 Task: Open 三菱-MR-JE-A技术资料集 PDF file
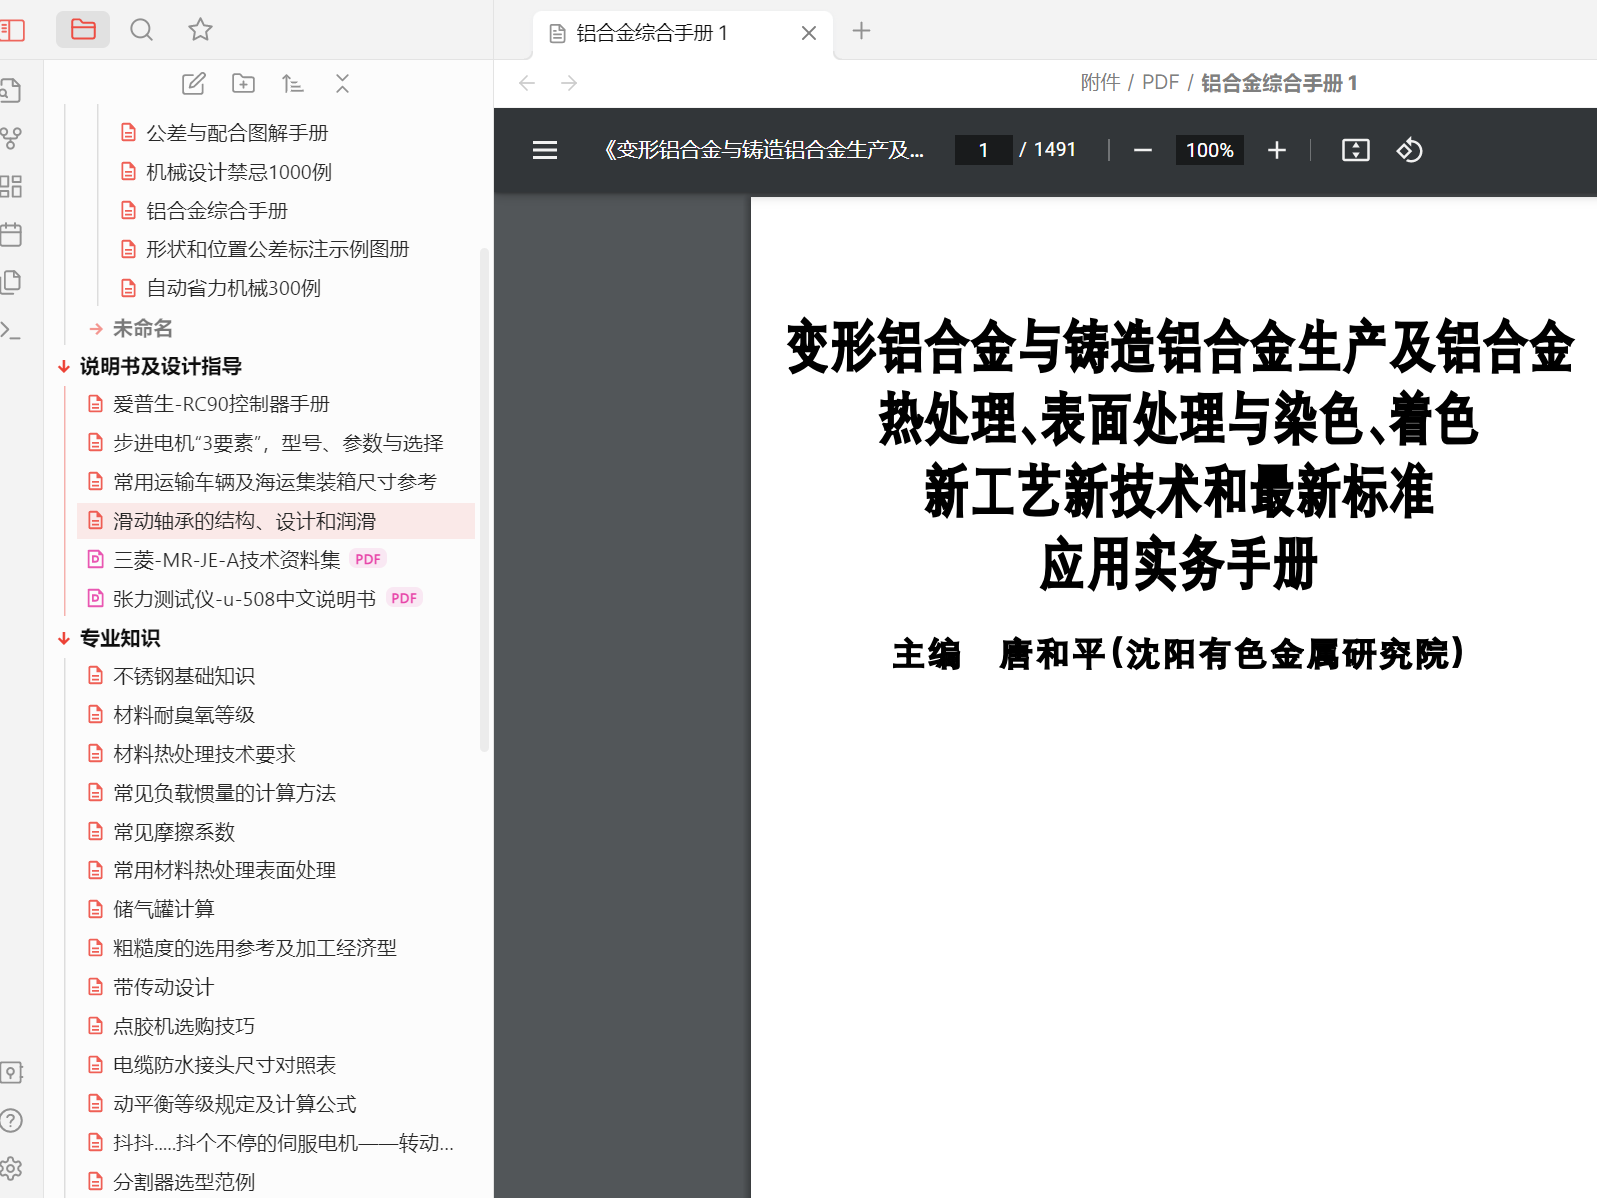[x=227, y=560]
